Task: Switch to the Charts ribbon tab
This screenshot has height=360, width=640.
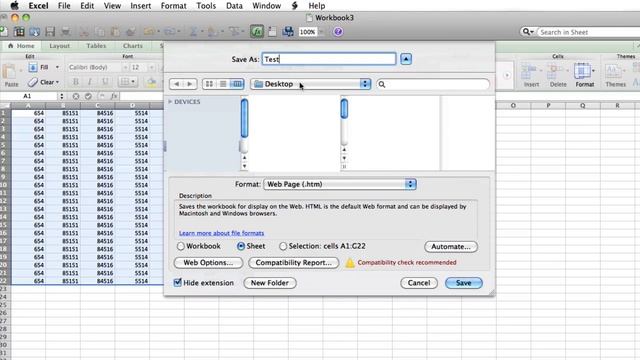Action: pyautogui.click(x=133, y=46)
